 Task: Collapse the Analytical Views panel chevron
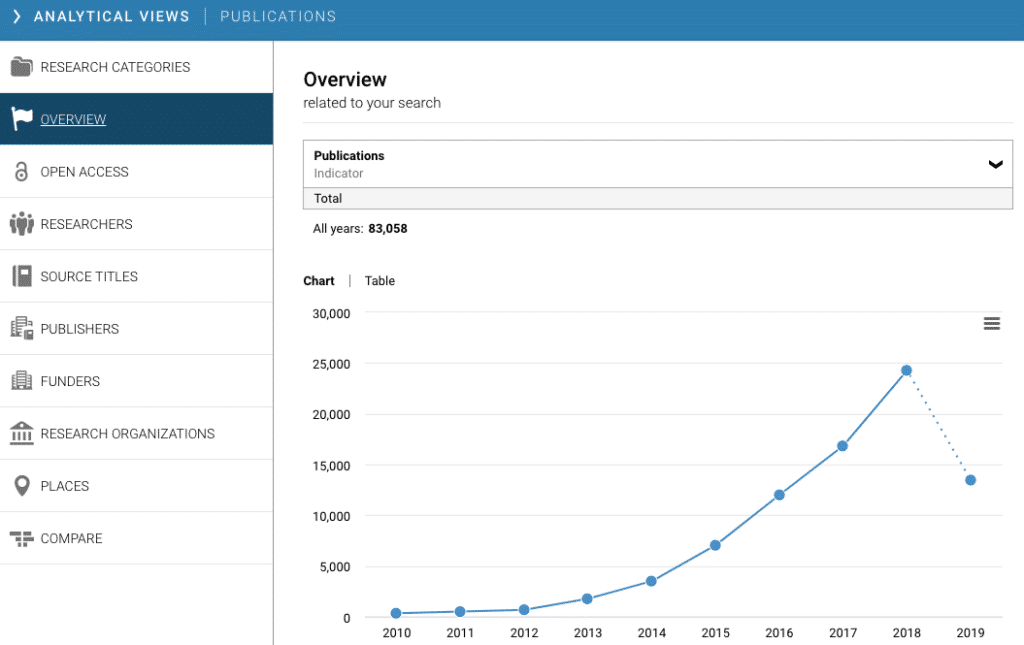click(16, 16)
